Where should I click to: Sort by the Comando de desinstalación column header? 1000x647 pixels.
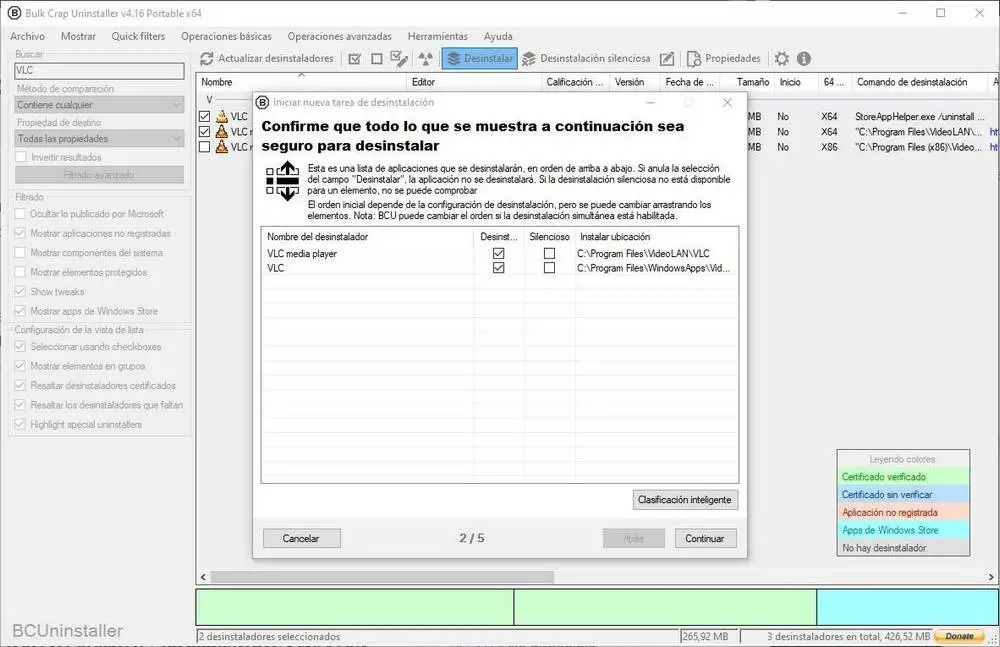tap(920, 82)
